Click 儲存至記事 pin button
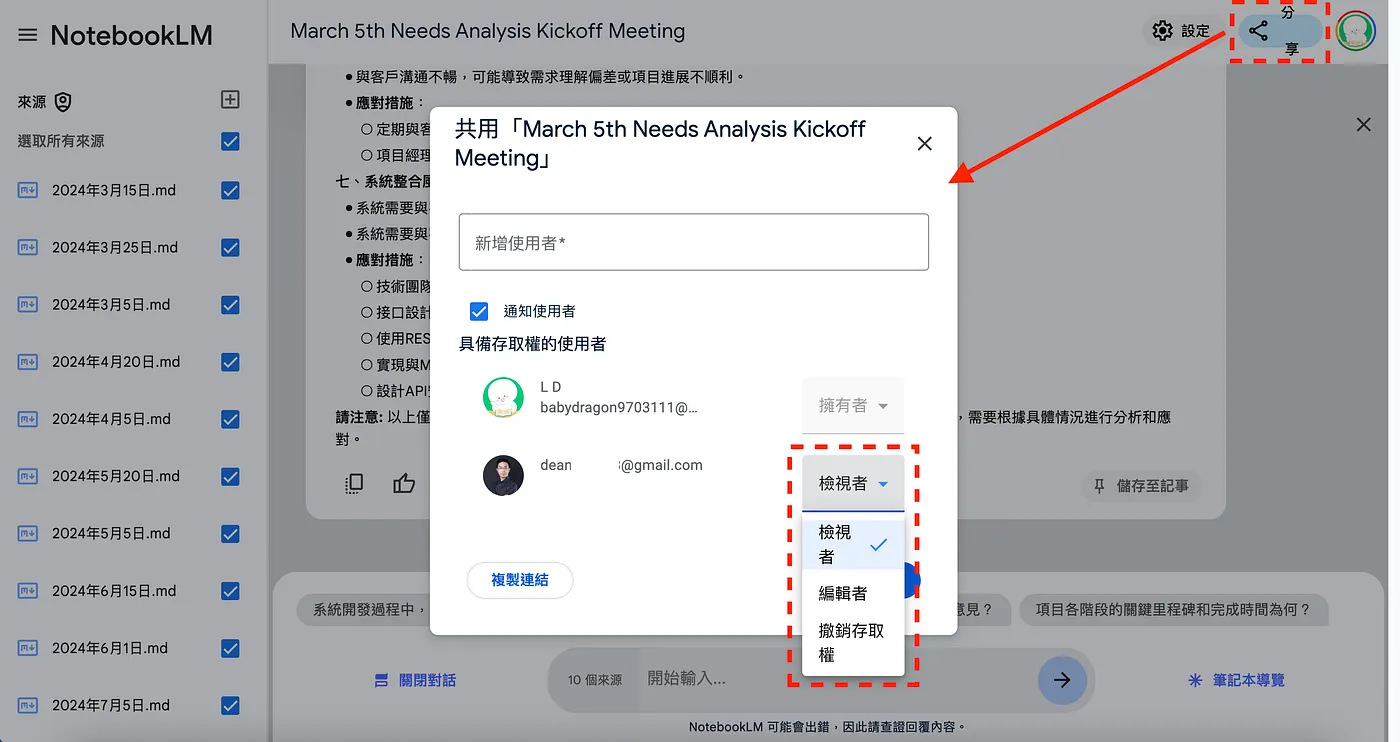This screenshot has height=742, width=1400. (1141, 486)
